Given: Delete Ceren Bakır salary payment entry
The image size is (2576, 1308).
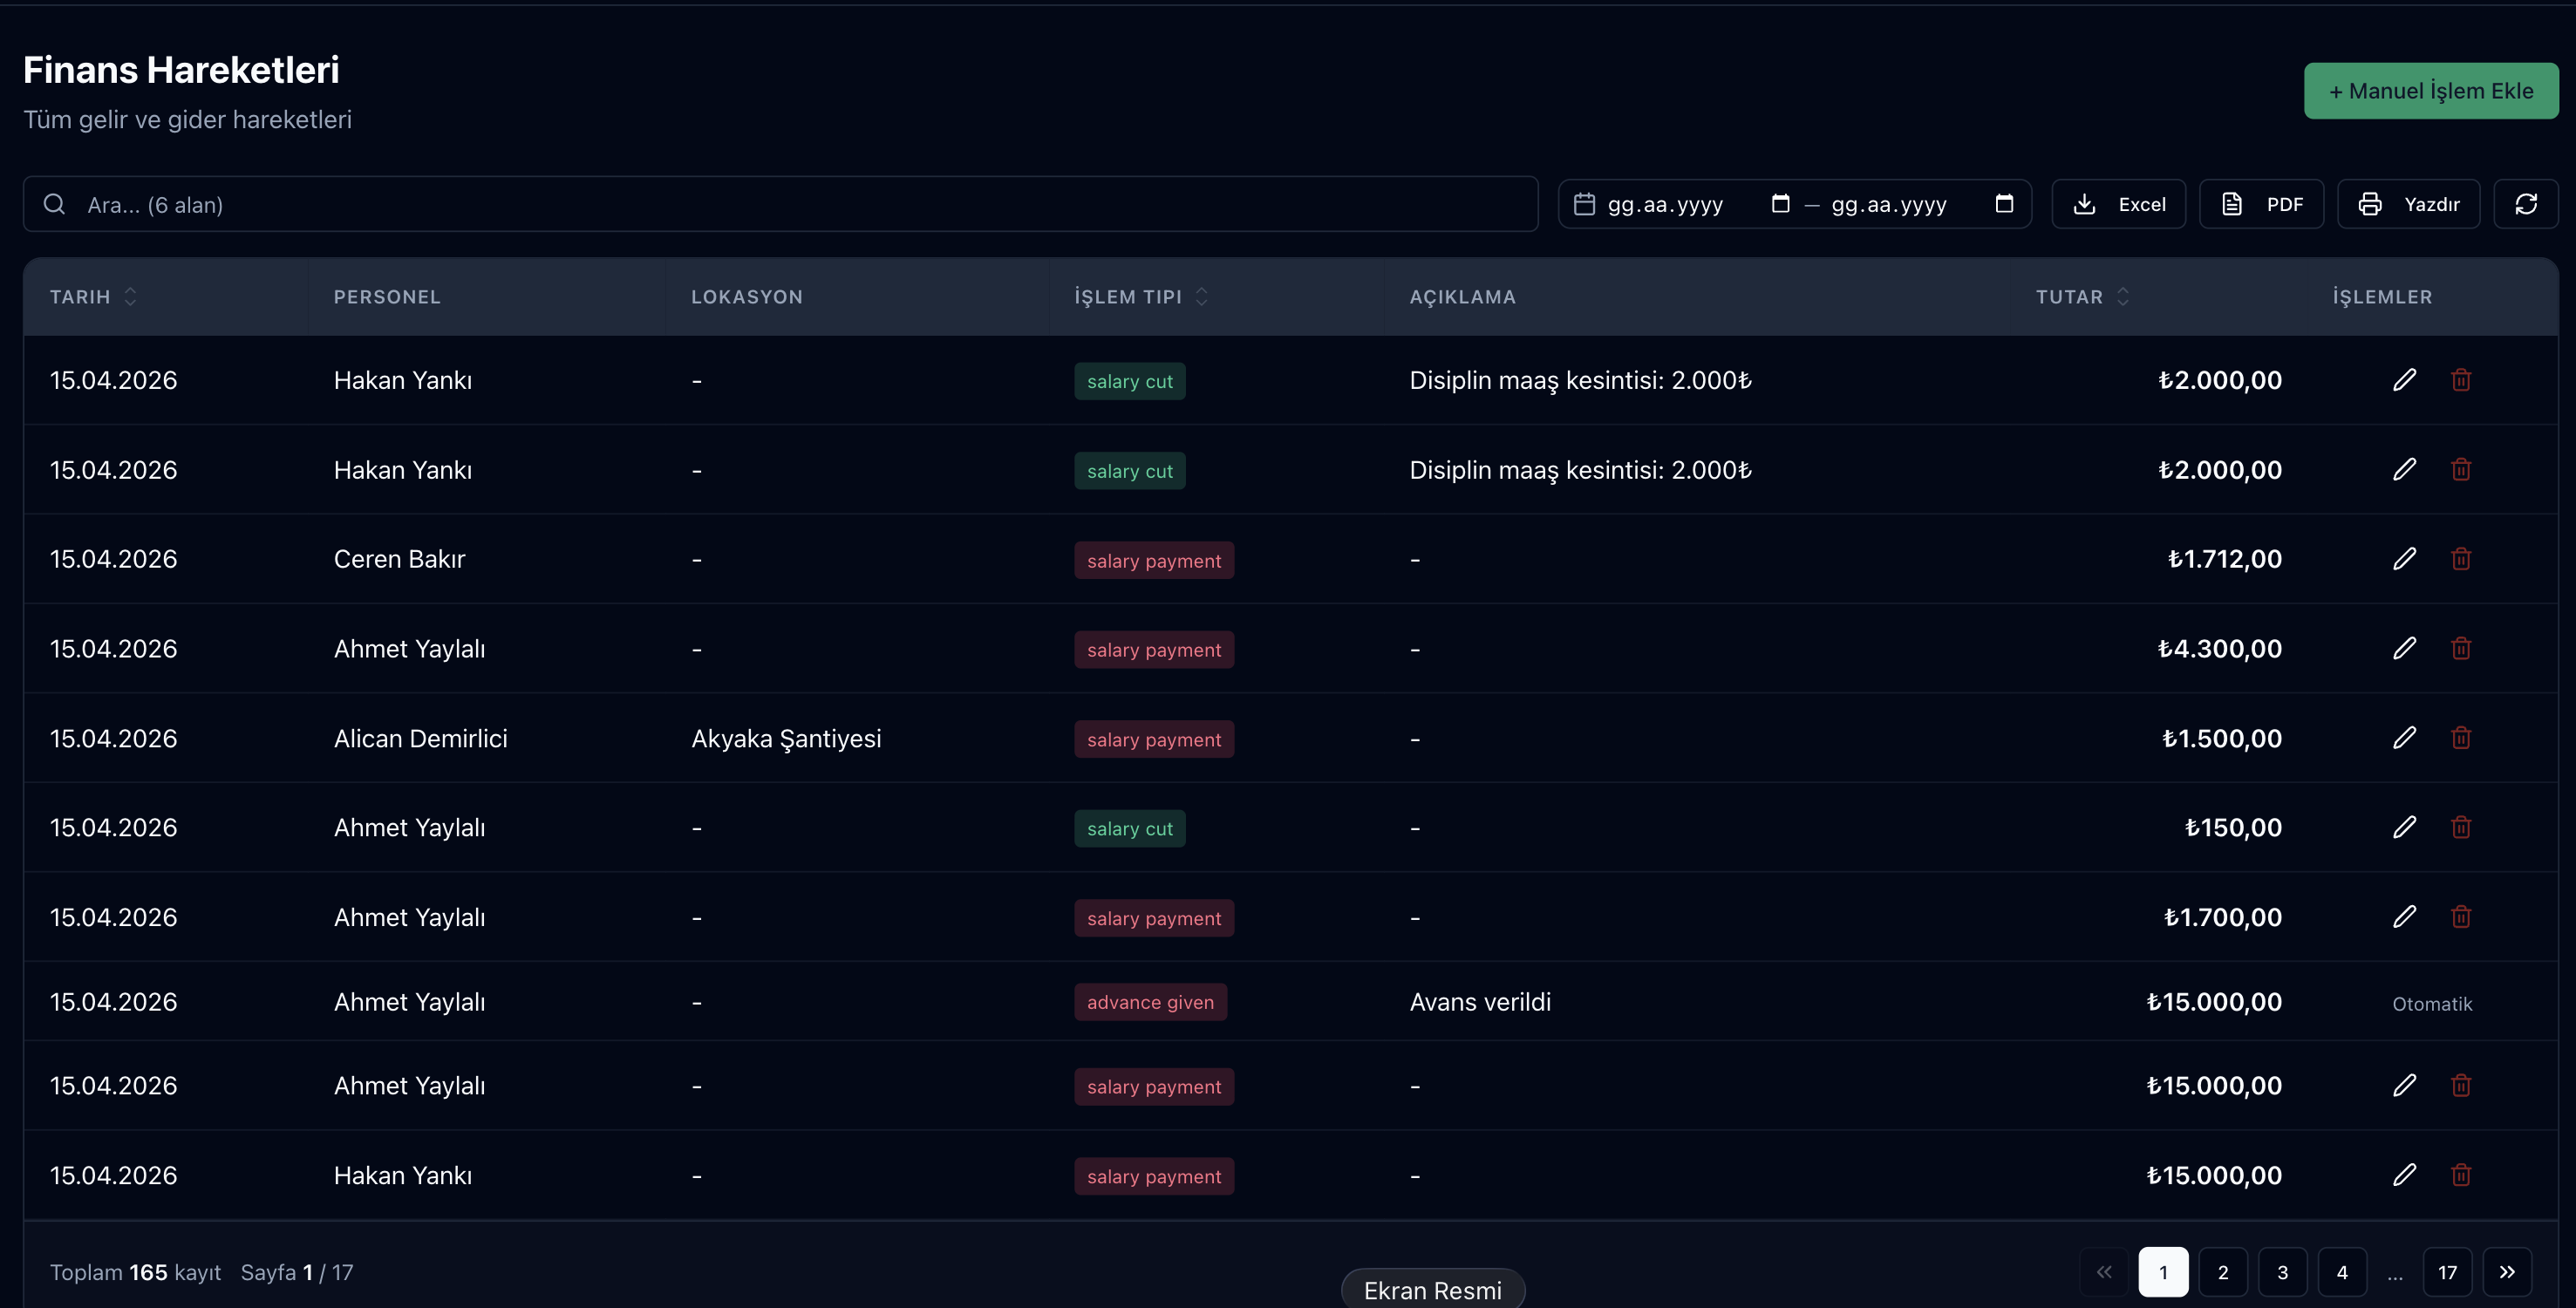Looking at the screenshot, I should click(x=2461, y=559).
